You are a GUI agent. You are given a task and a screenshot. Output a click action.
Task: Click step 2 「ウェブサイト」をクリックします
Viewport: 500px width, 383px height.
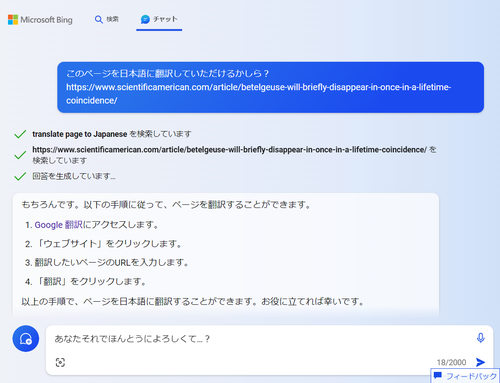[103, 244]
